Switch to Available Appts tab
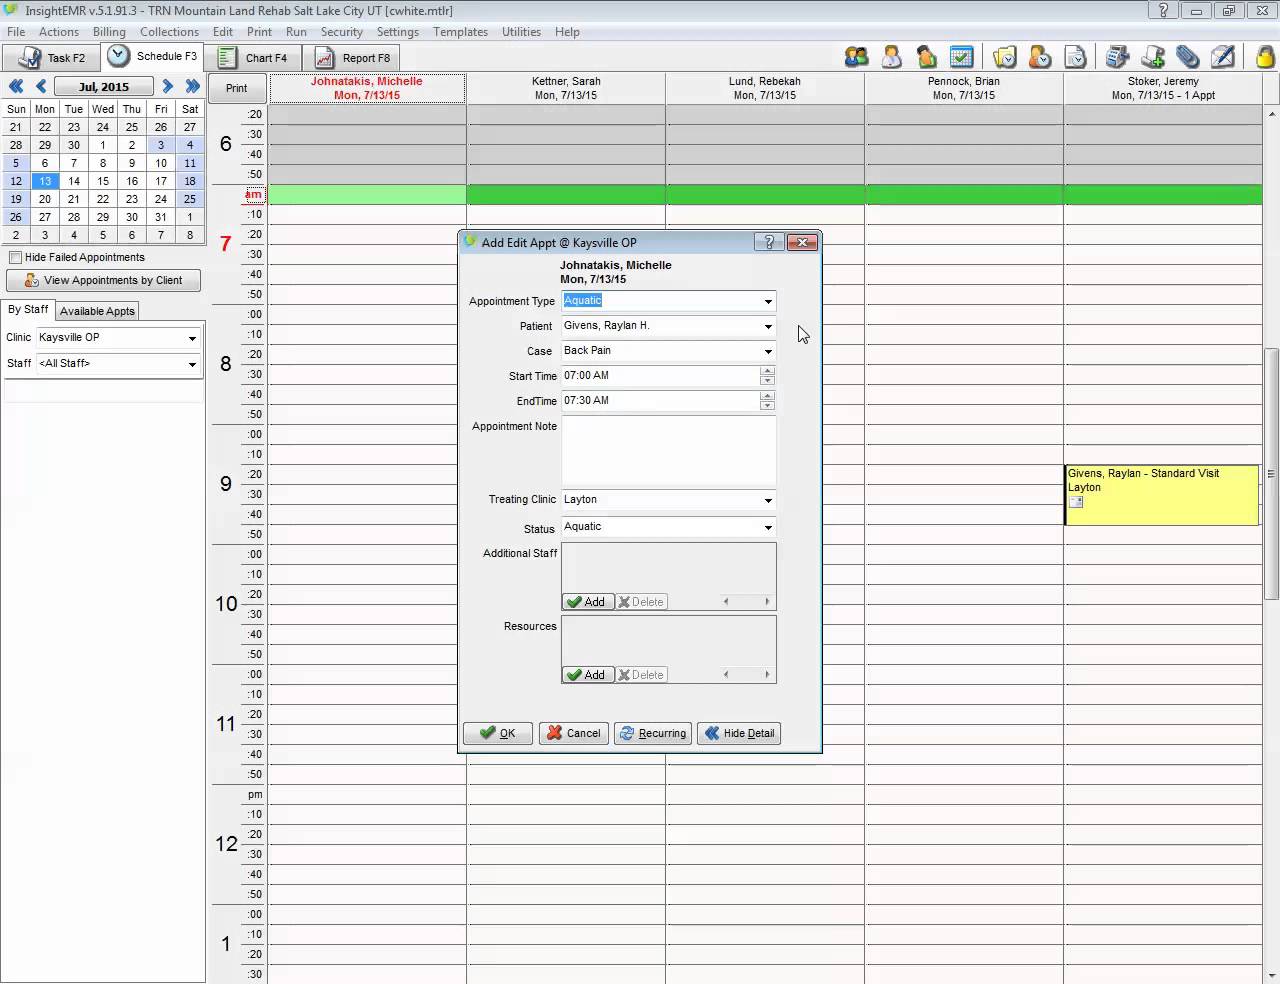Viewport: 1280px width, 984px height. 97,311
